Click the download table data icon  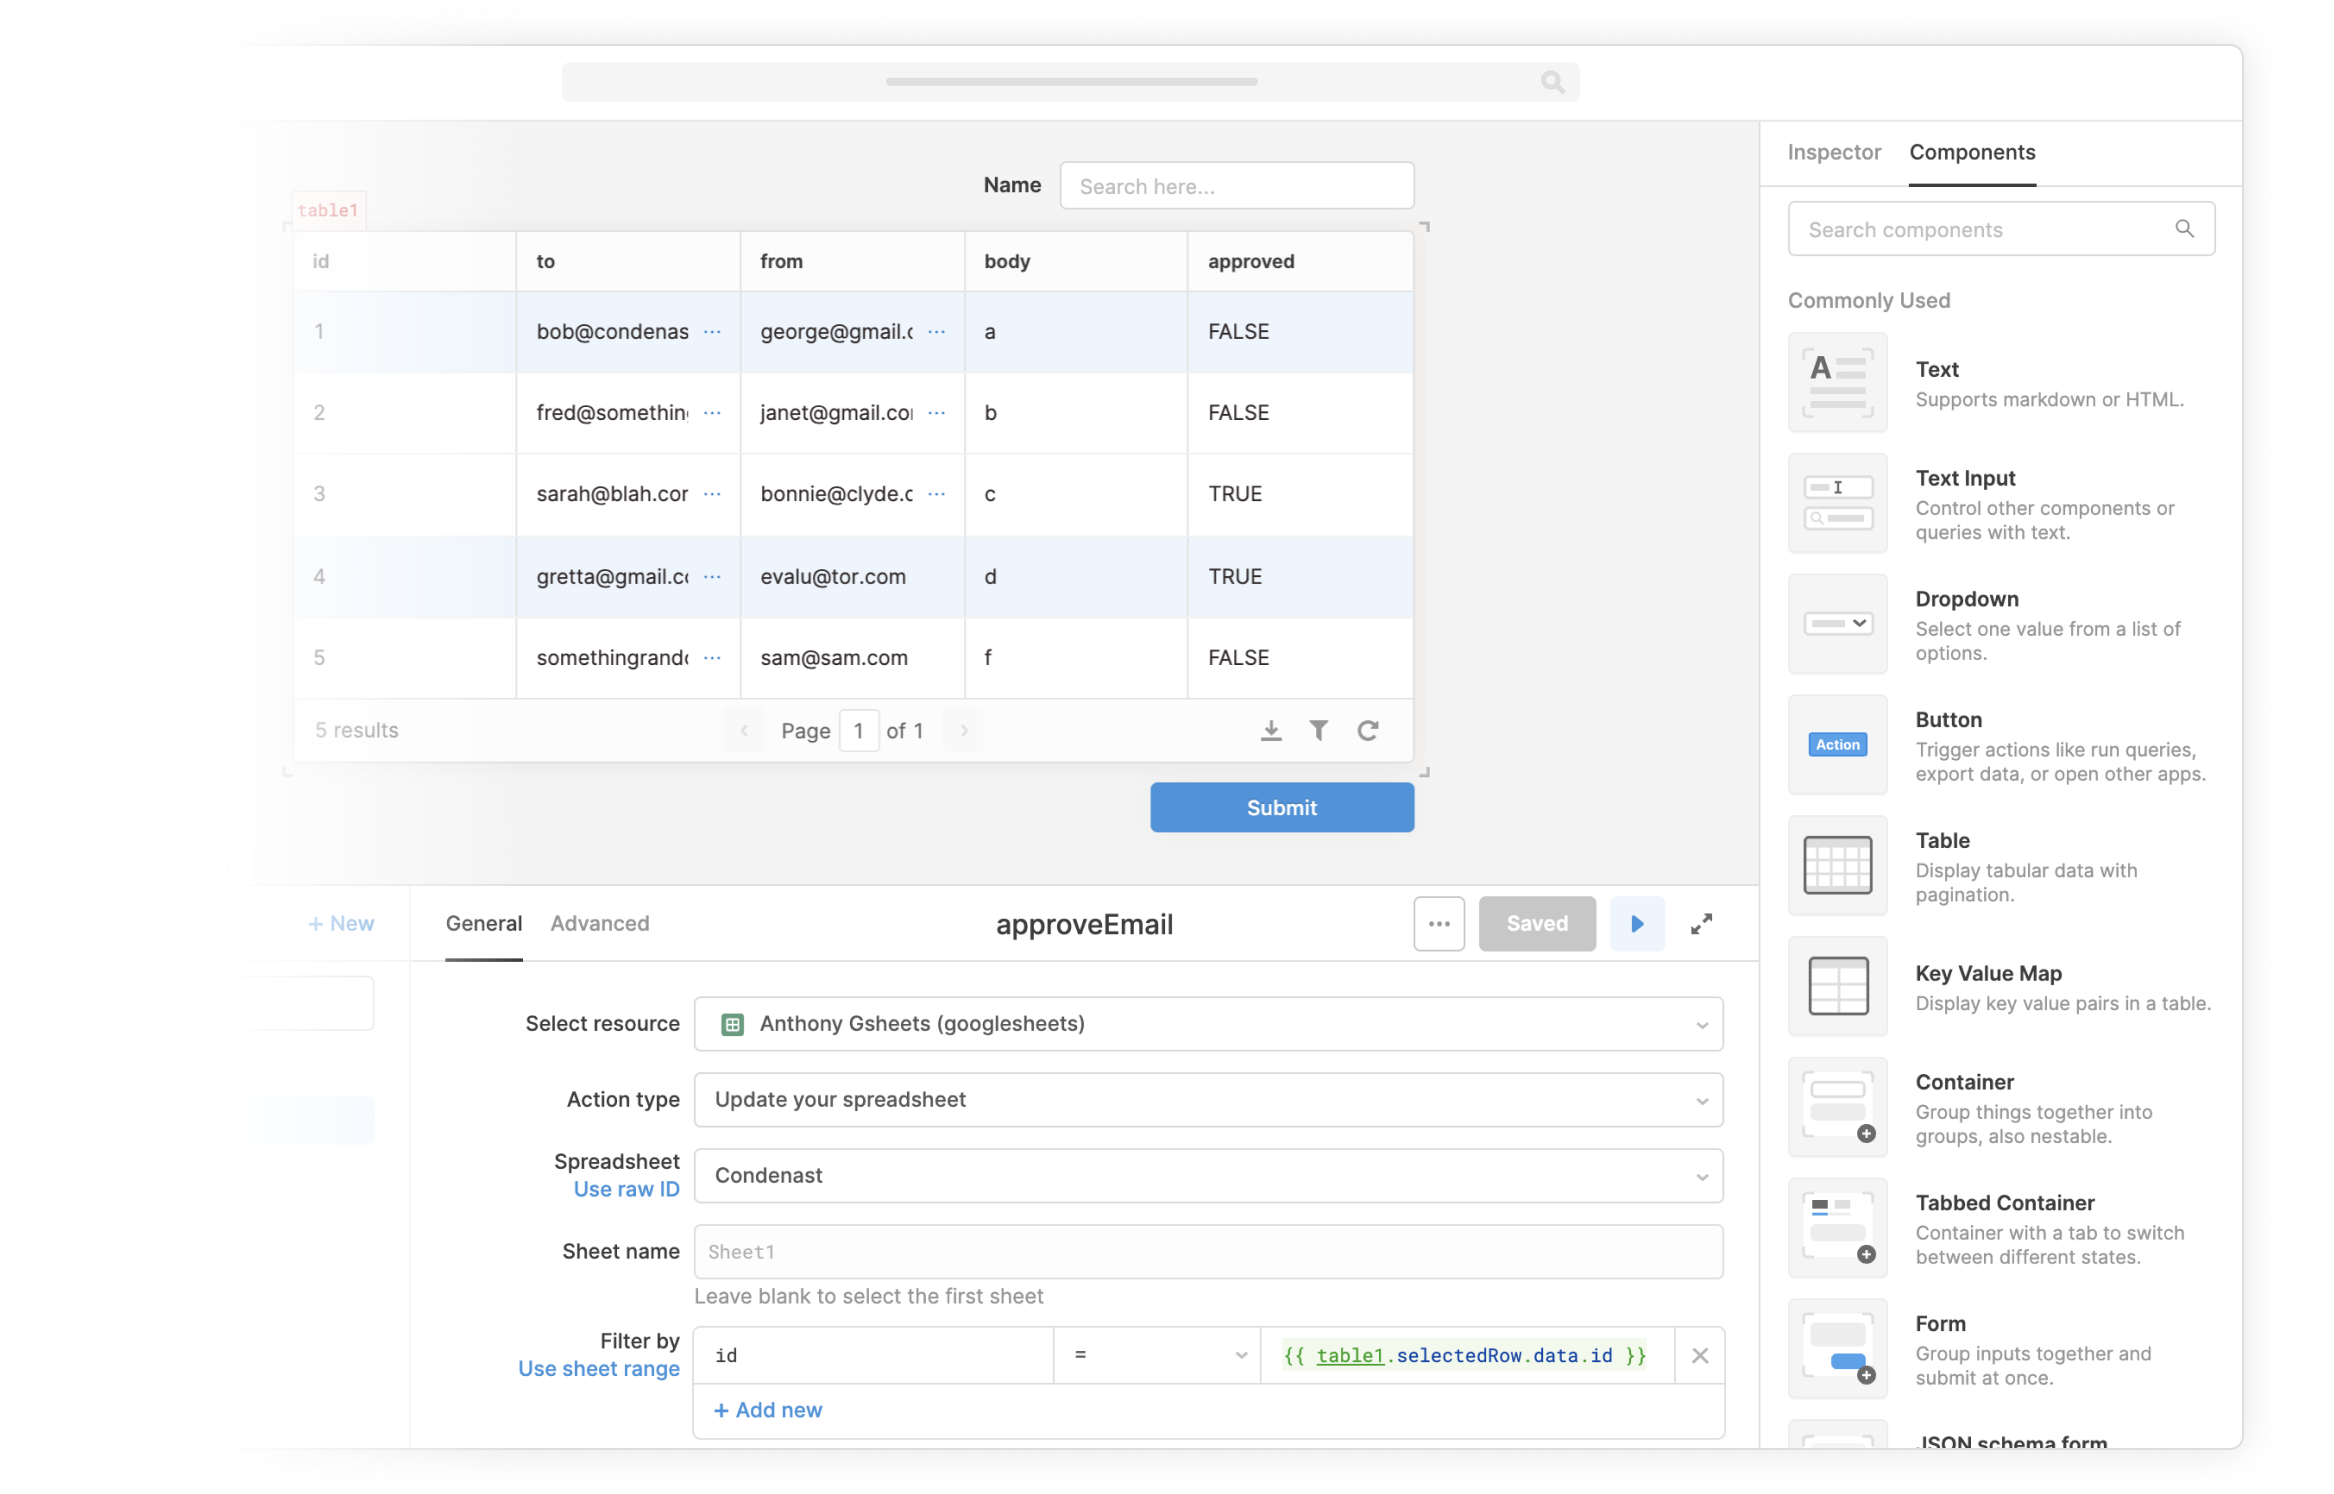[x=1271, y=731]
